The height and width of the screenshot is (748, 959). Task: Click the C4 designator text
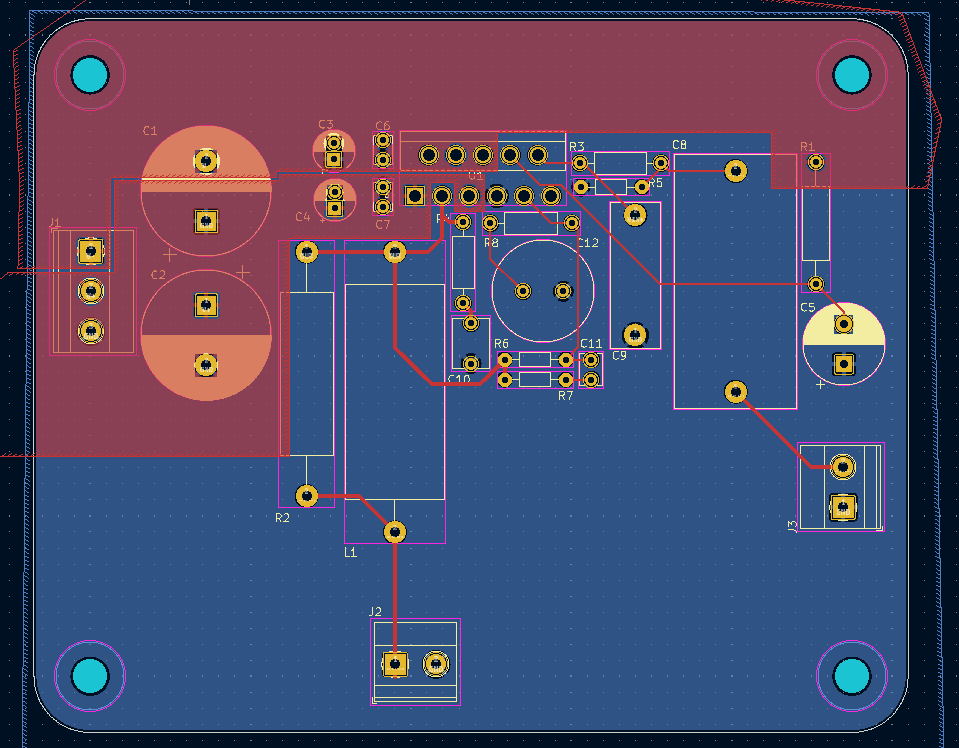click(x=303, y=217)
